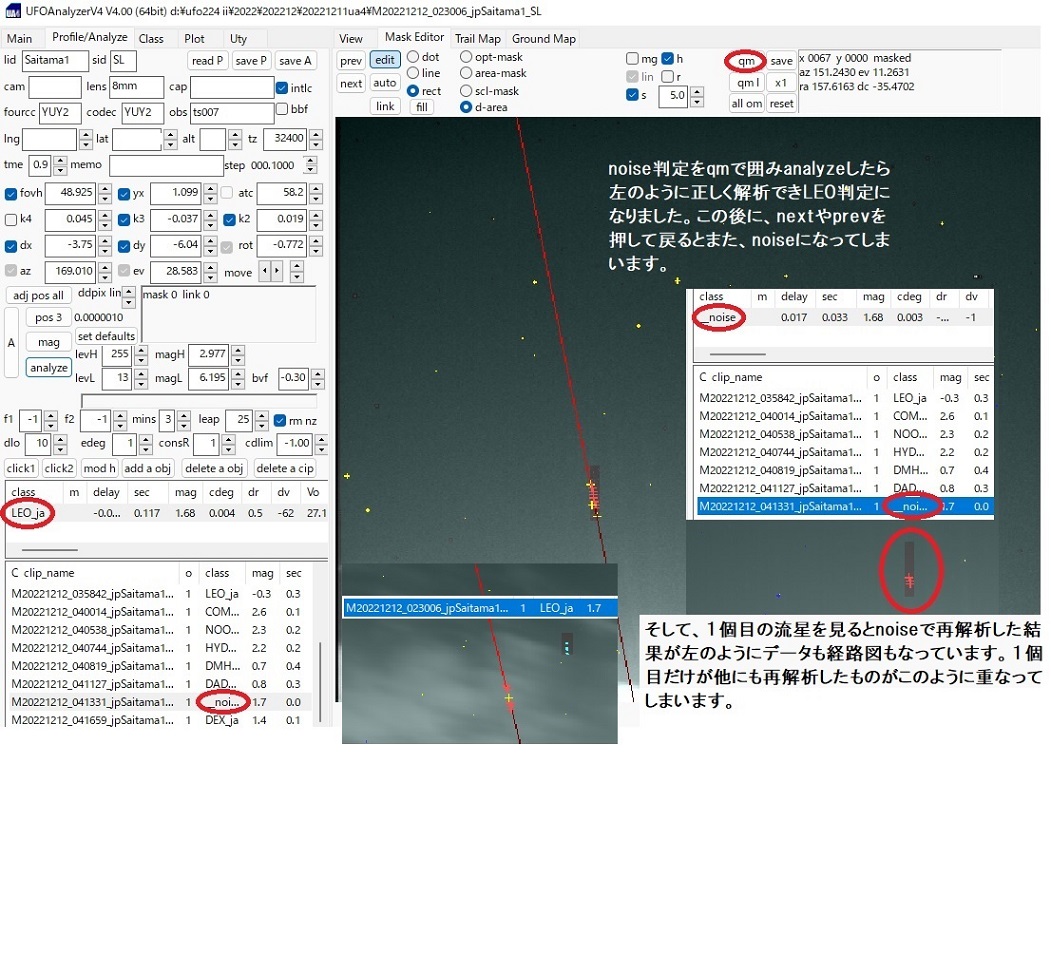The height and width of the screenshot is (973, 1051).
Task: Switch to the Trail Map tab
Action: (476, 38)
